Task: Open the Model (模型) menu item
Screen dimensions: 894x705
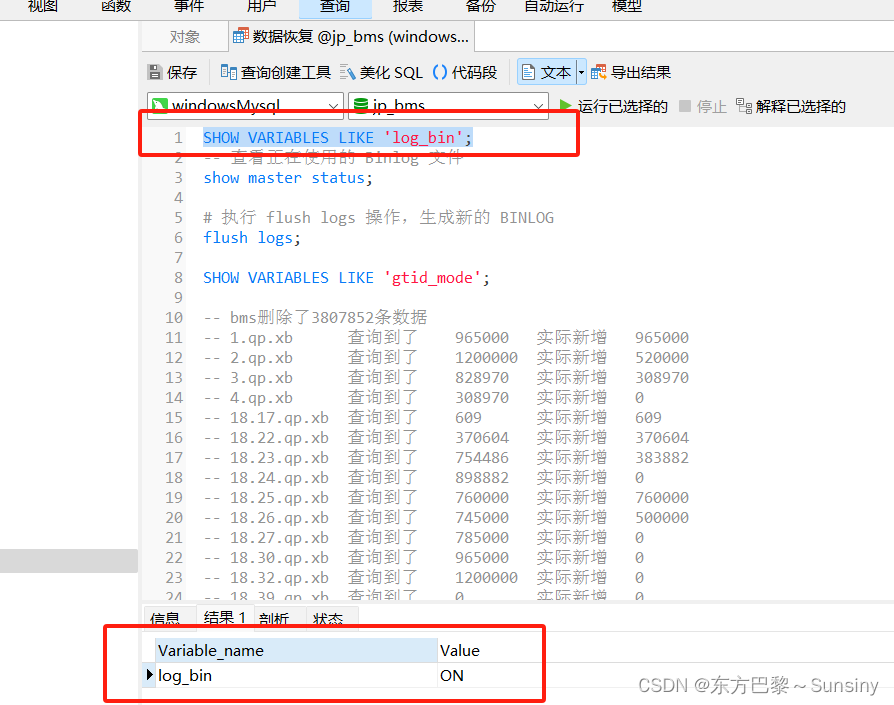Action: pyautogui.click(x=627, y=7)
